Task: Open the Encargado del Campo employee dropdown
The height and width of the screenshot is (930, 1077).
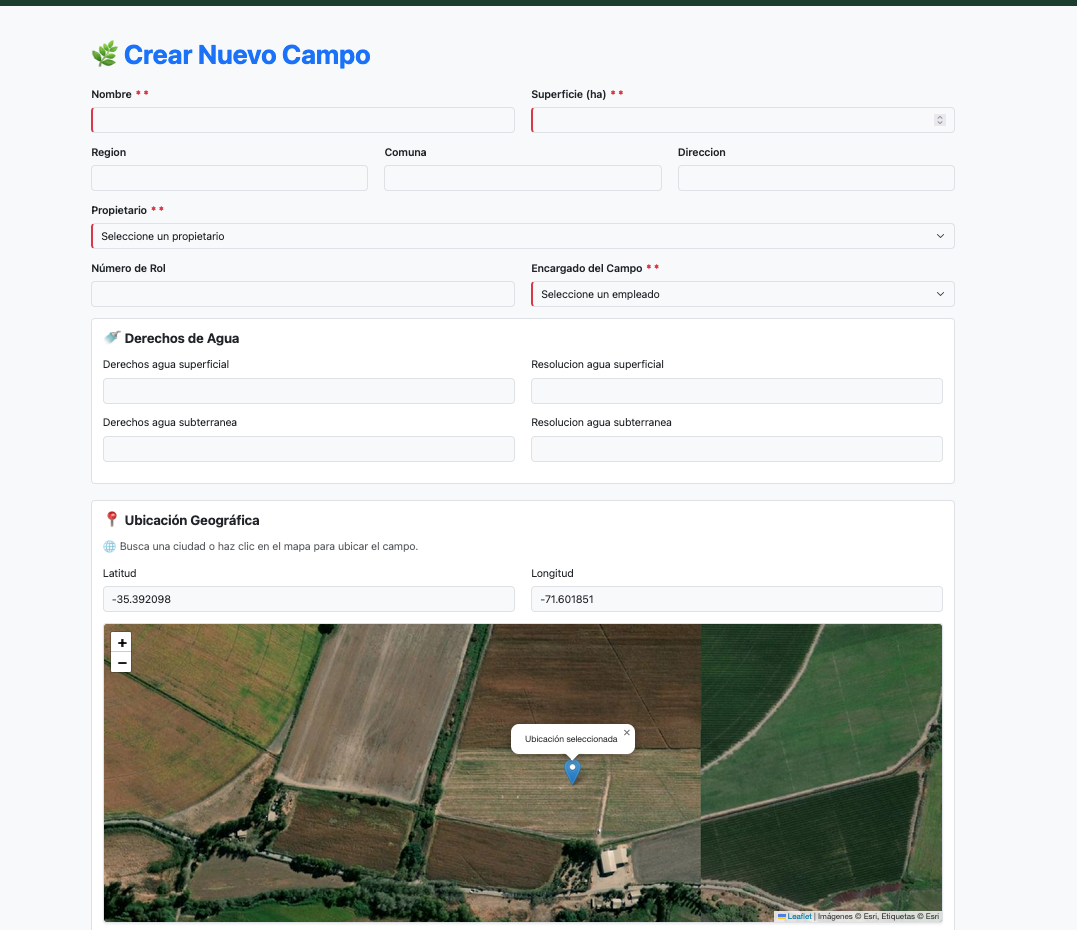Action: point(742,293)
